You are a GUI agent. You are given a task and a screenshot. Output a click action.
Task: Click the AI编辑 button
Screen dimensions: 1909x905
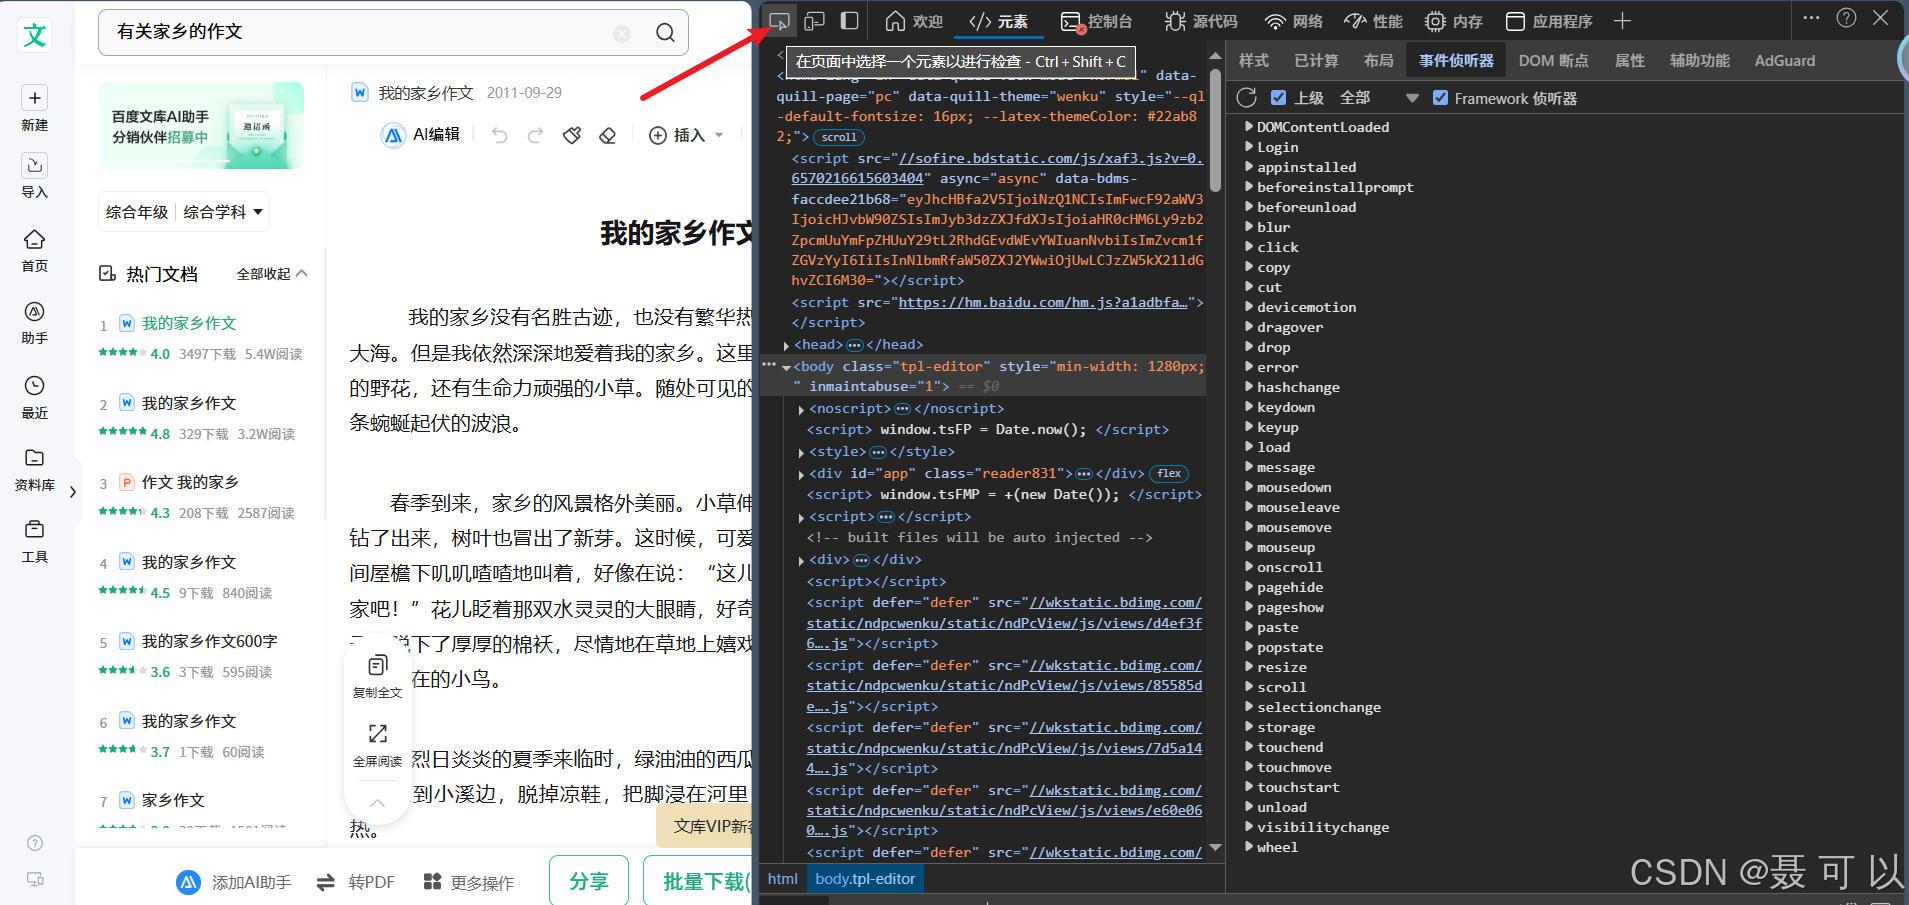(x=421, y=135)
